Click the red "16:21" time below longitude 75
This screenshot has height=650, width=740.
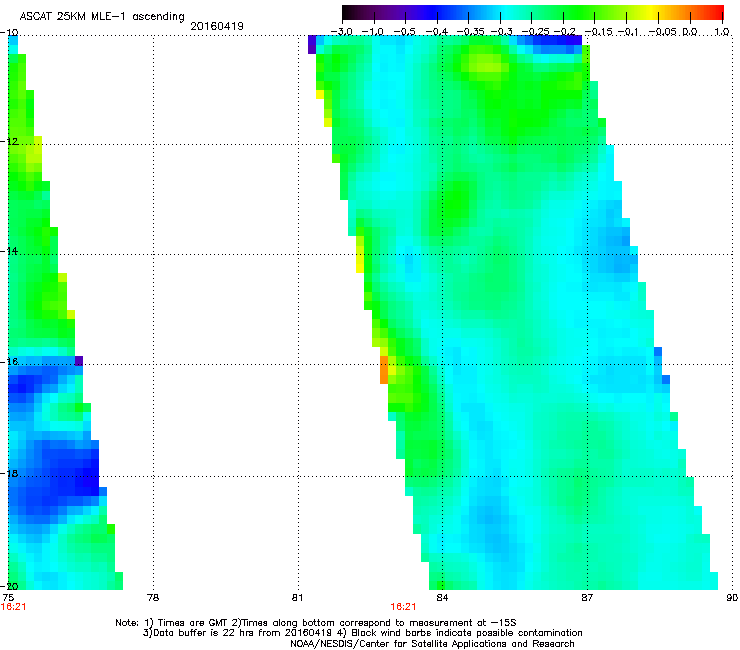pyautogui.click(x=13, y=607)
